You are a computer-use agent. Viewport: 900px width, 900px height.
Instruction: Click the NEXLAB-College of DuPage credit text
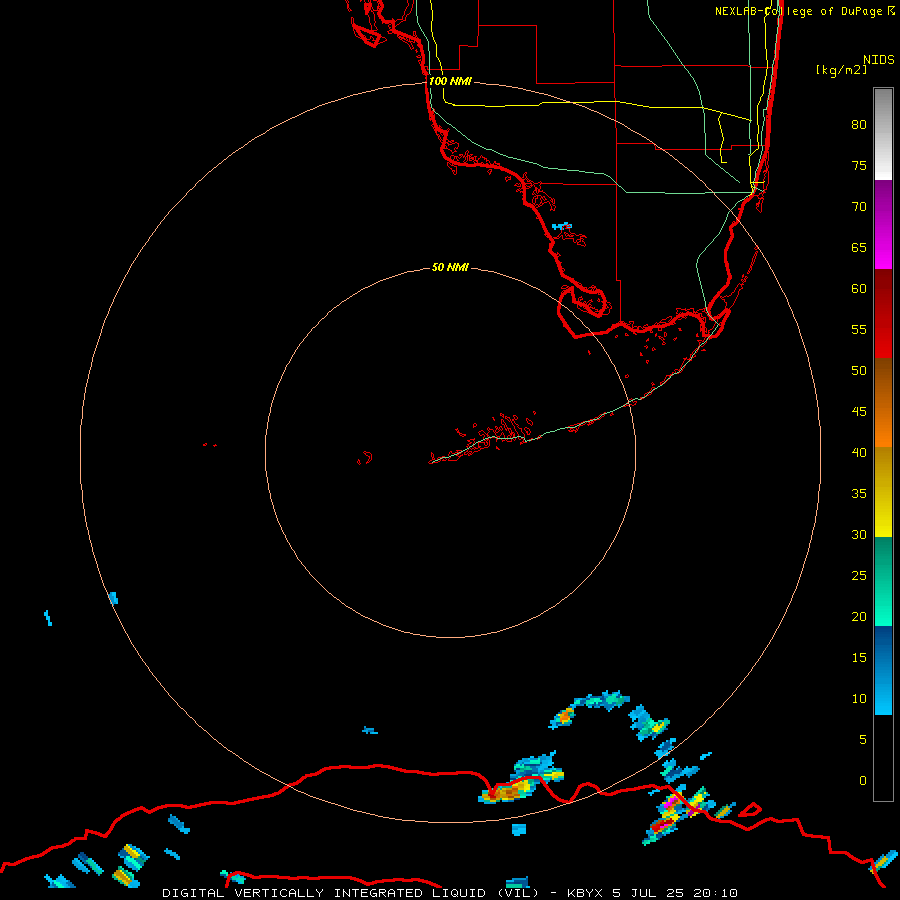point(805,11)
